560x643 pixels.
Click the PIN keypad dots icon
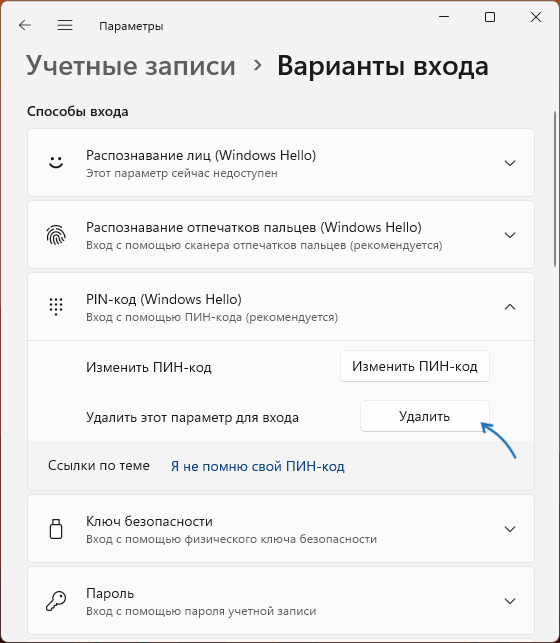coord(56,307)
